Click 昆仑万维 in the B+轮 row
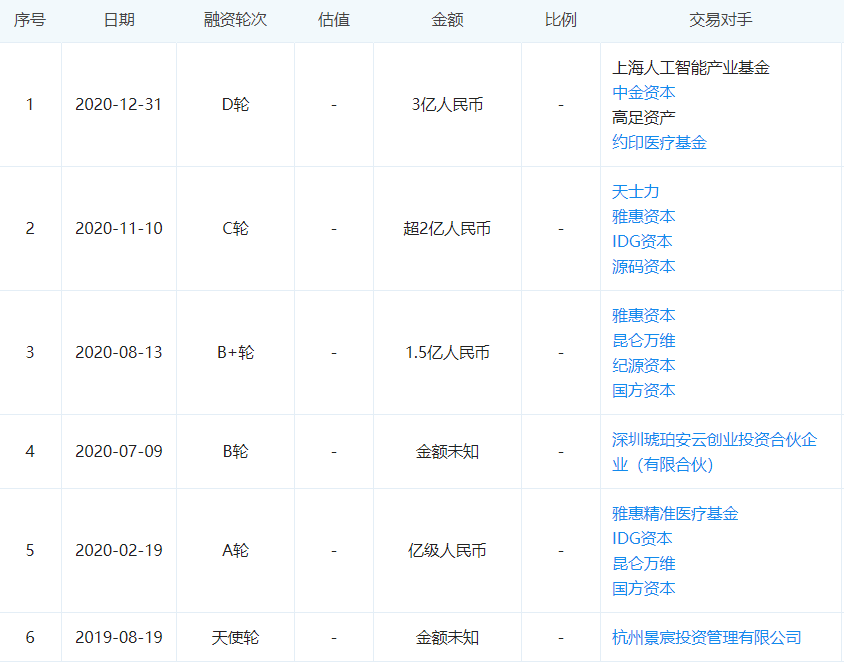Viewport: 844px width, 666px height. pos(643,340)
